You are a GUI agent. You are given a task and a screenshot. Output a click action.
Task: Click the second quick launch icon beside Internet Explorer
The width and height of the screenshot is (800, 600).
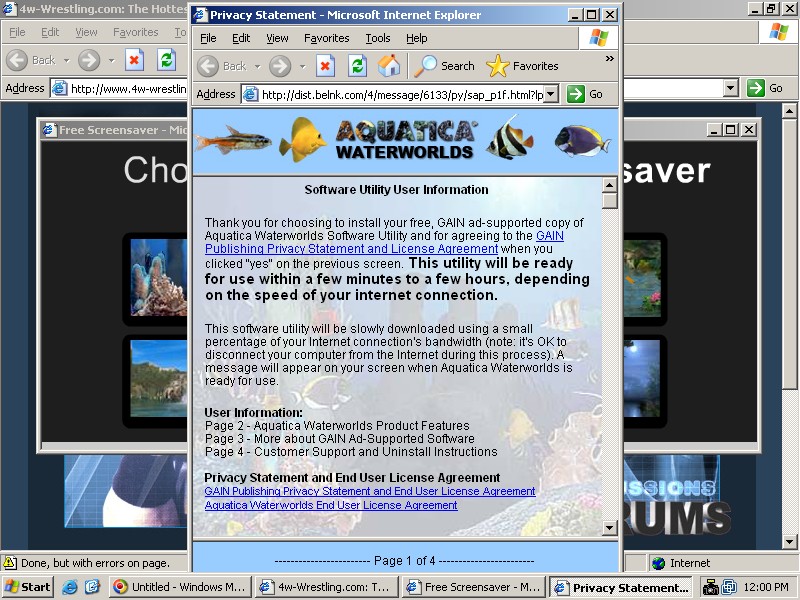pos(92,587)
